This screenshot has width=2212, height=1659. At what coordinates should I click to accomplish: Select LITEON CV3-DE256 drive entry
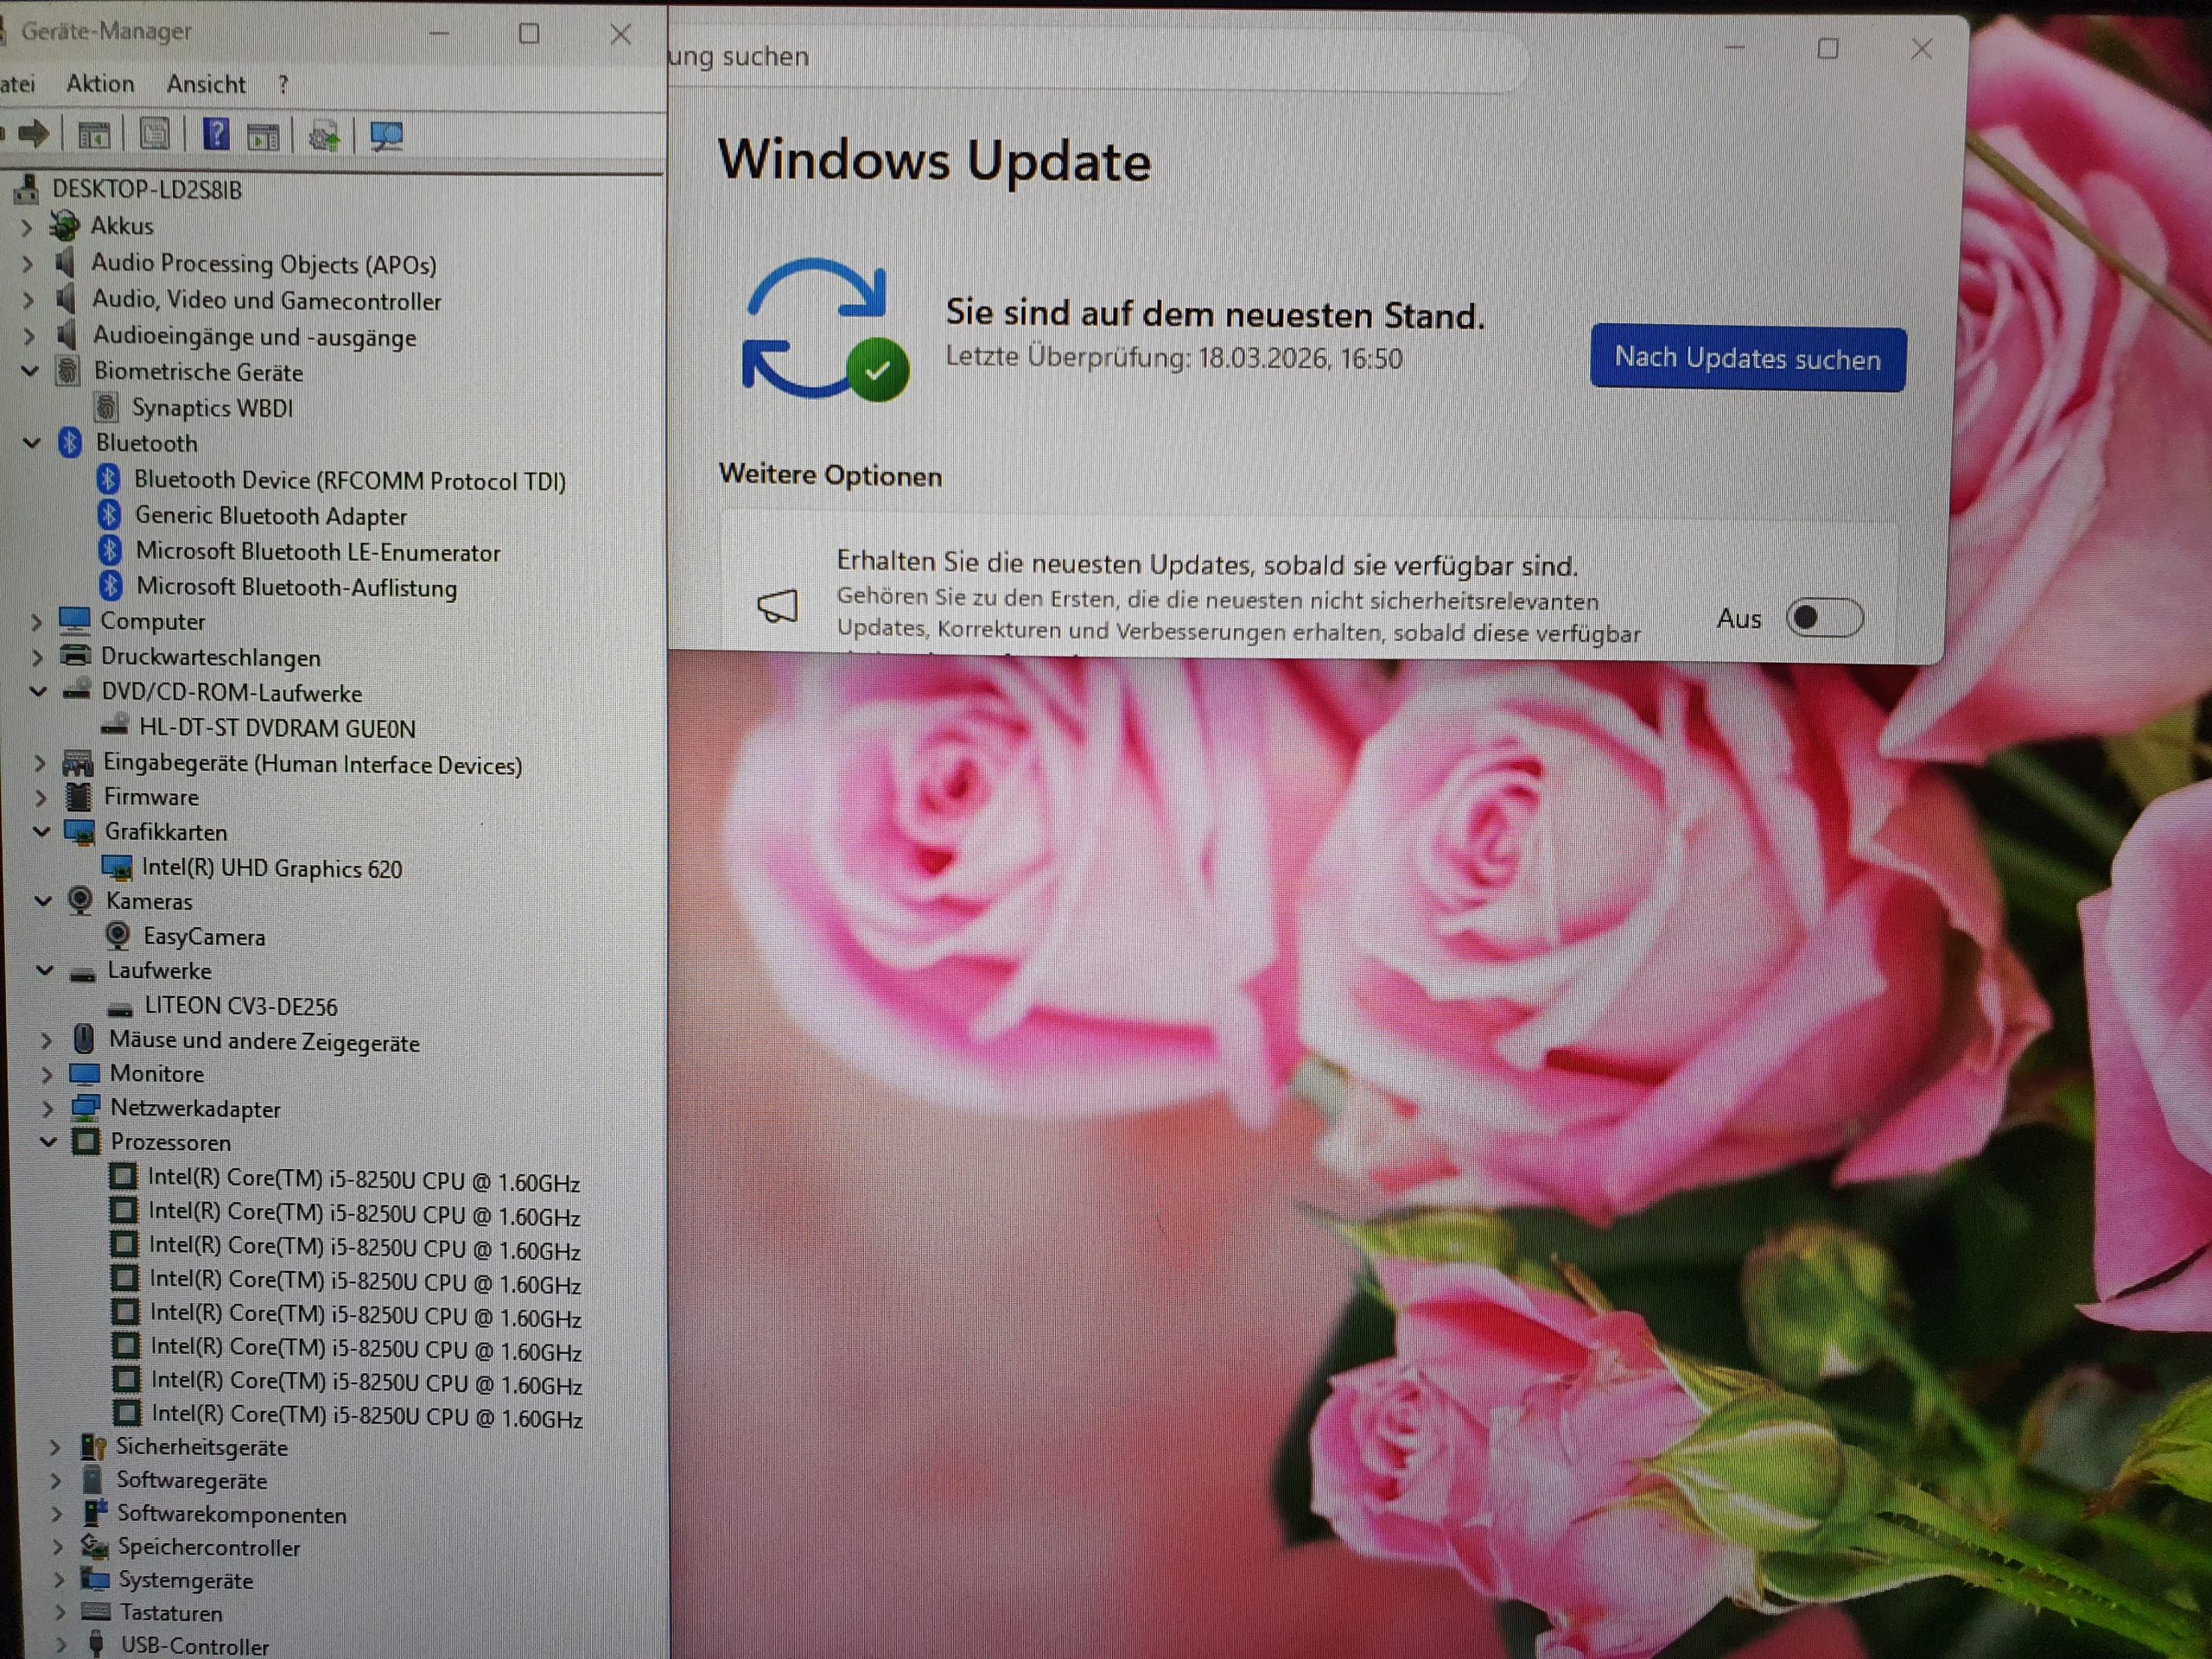[240, 1006]
